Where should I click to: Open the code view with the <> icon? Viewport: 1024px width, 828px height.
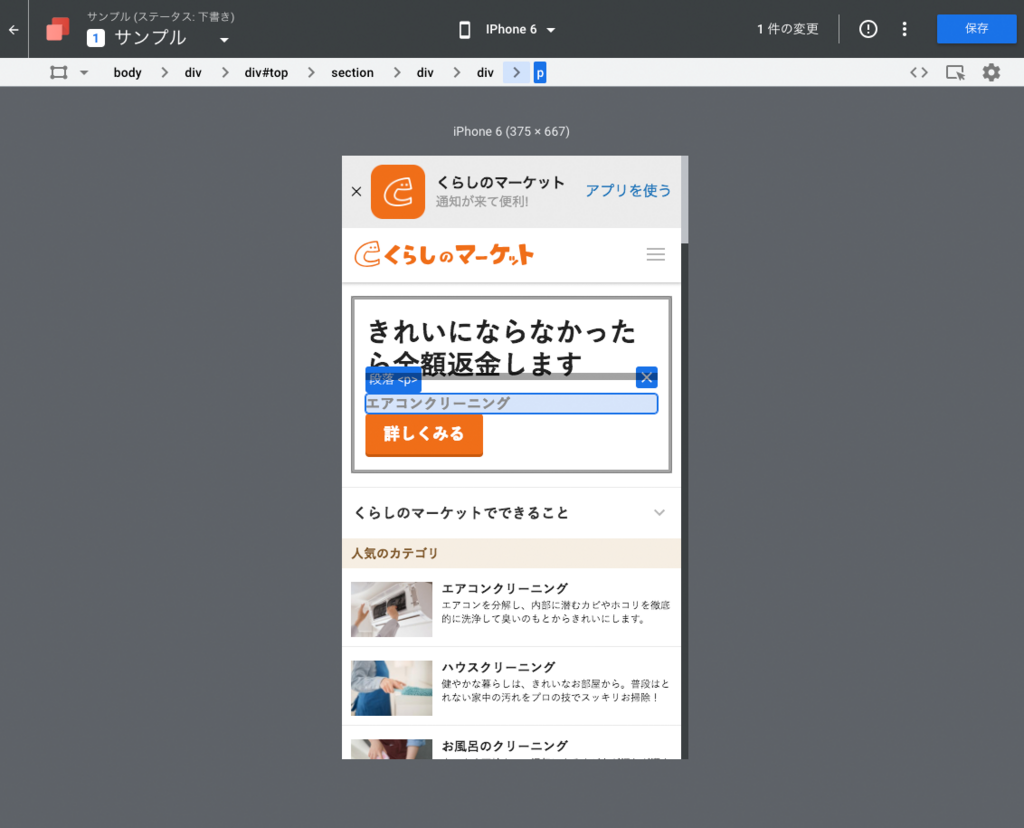tap(919, 72)
